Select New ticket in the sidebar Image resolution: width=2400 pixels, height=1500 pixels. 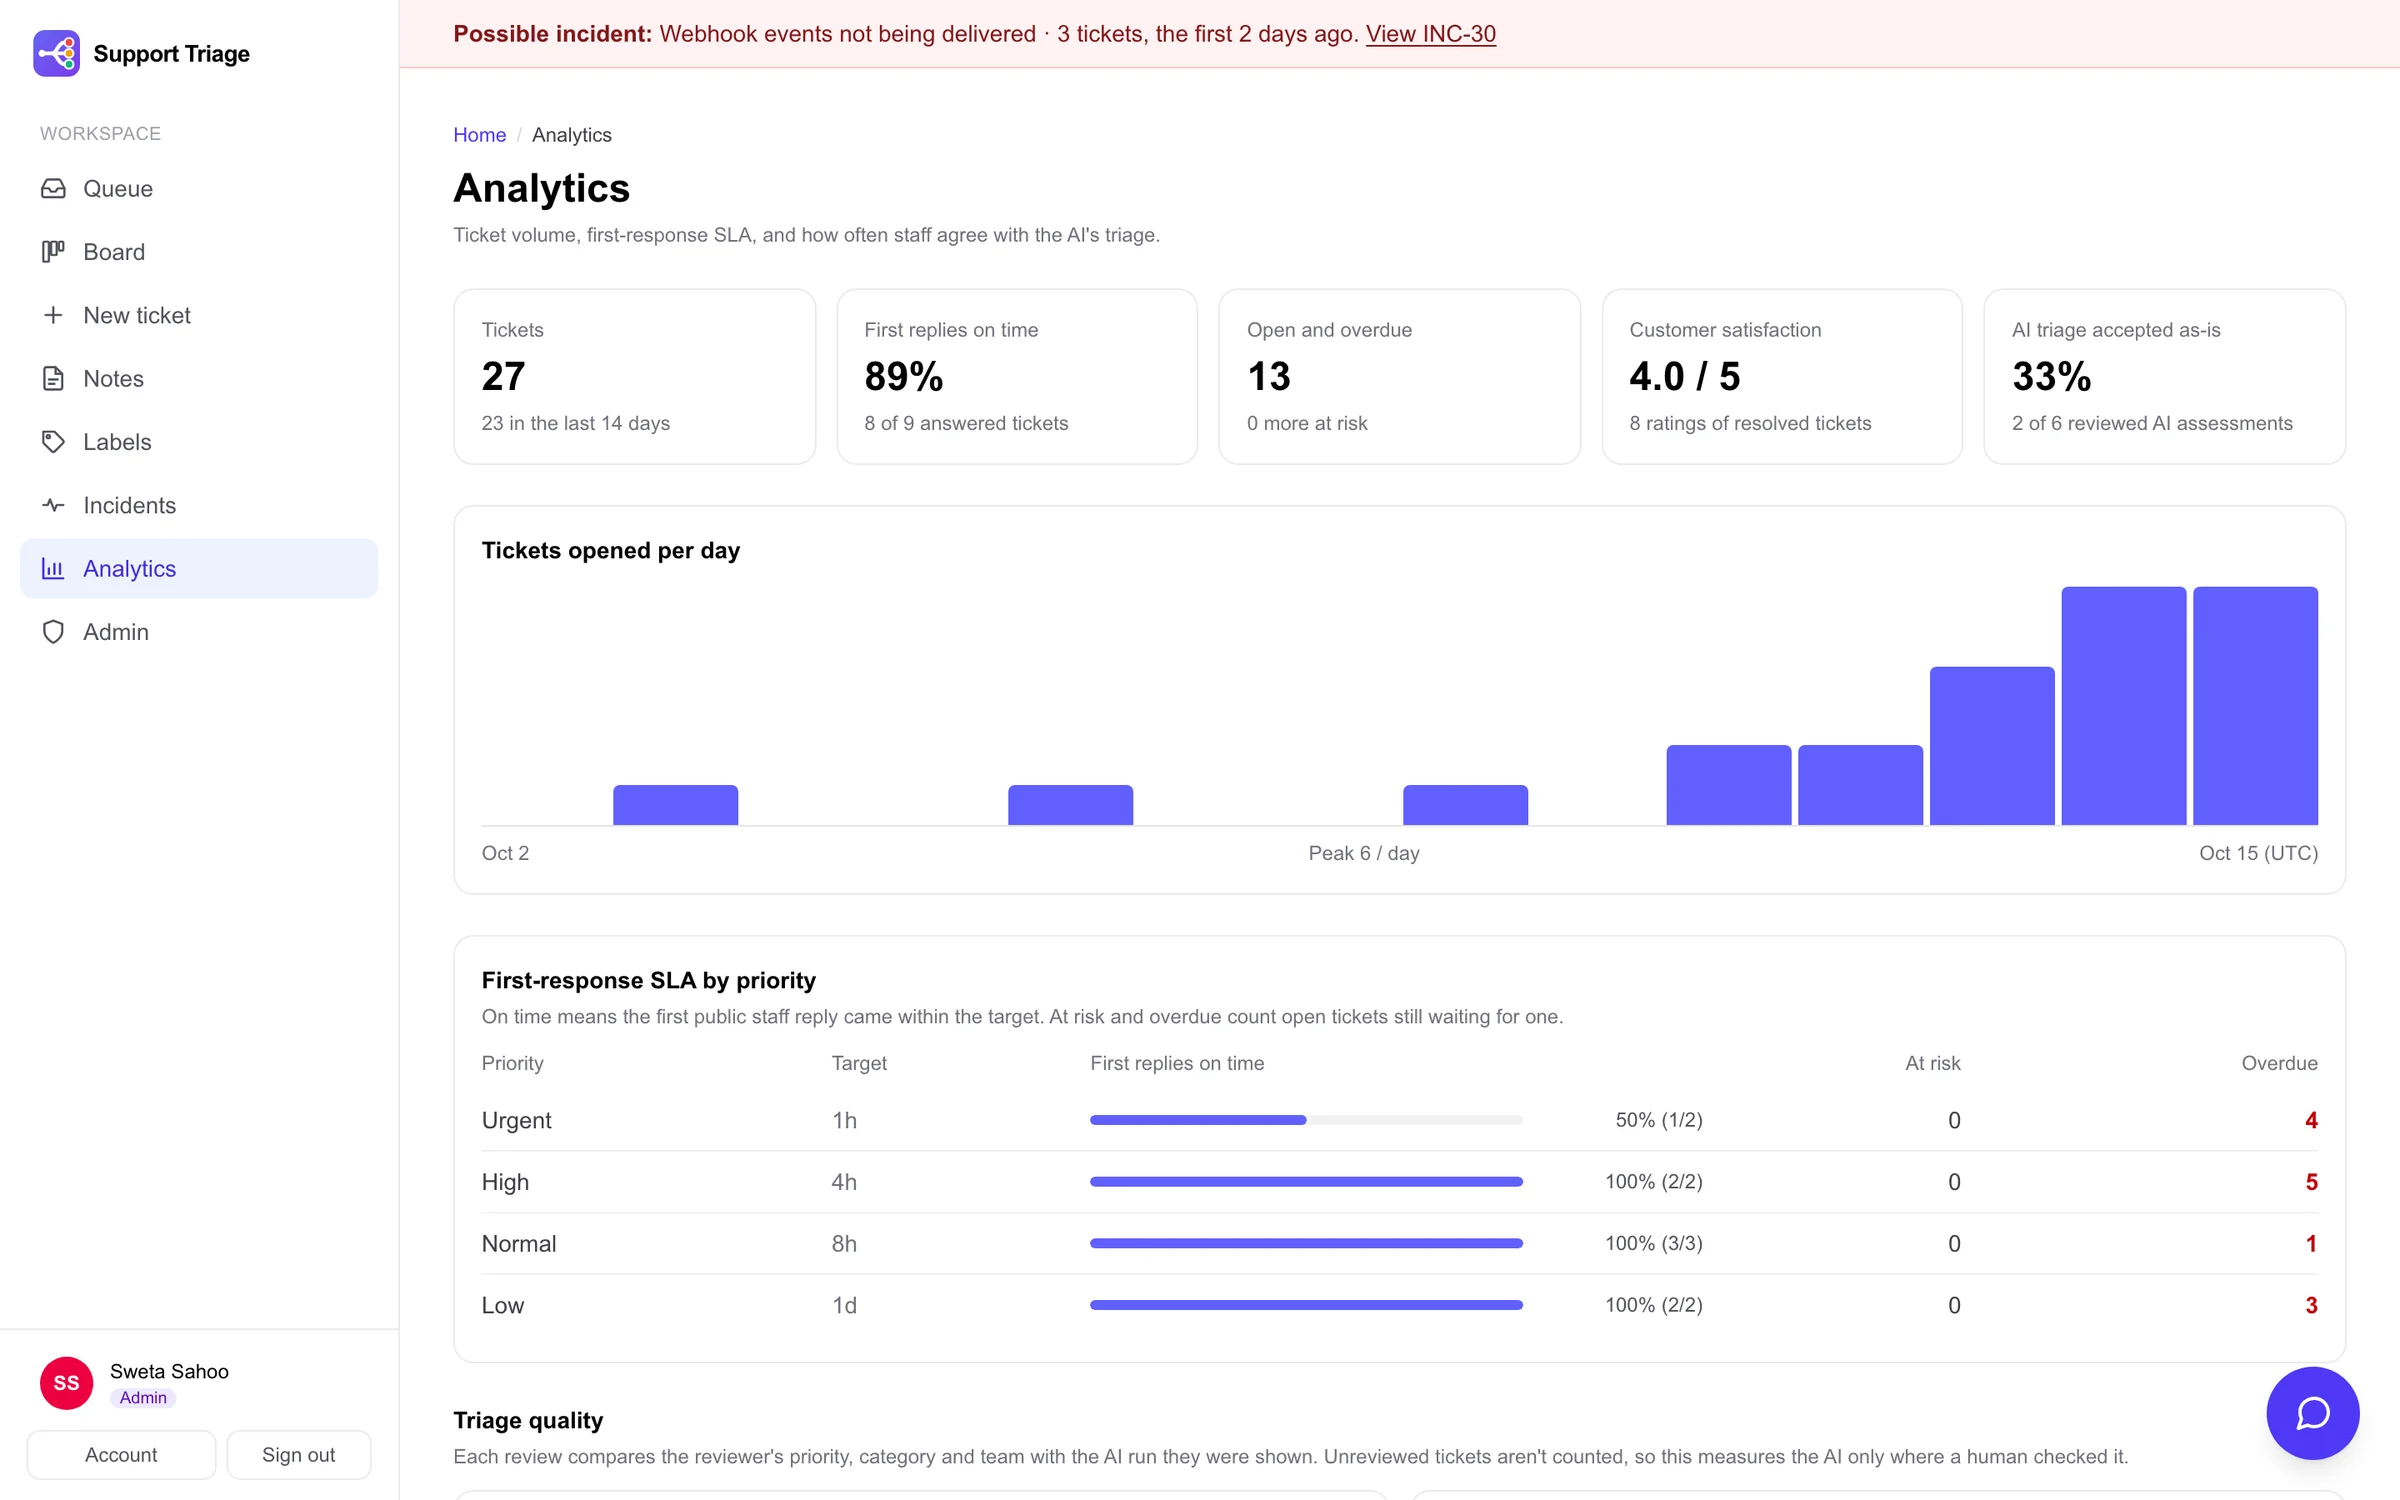point(199,315)
